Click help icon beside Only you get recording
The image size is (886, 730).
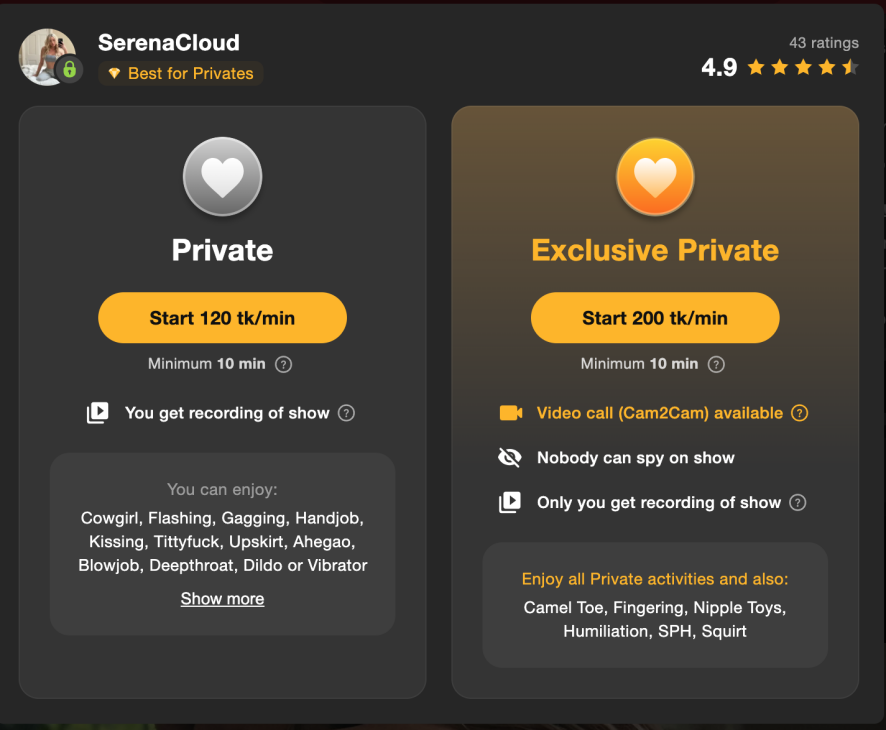tap(798, 502)
